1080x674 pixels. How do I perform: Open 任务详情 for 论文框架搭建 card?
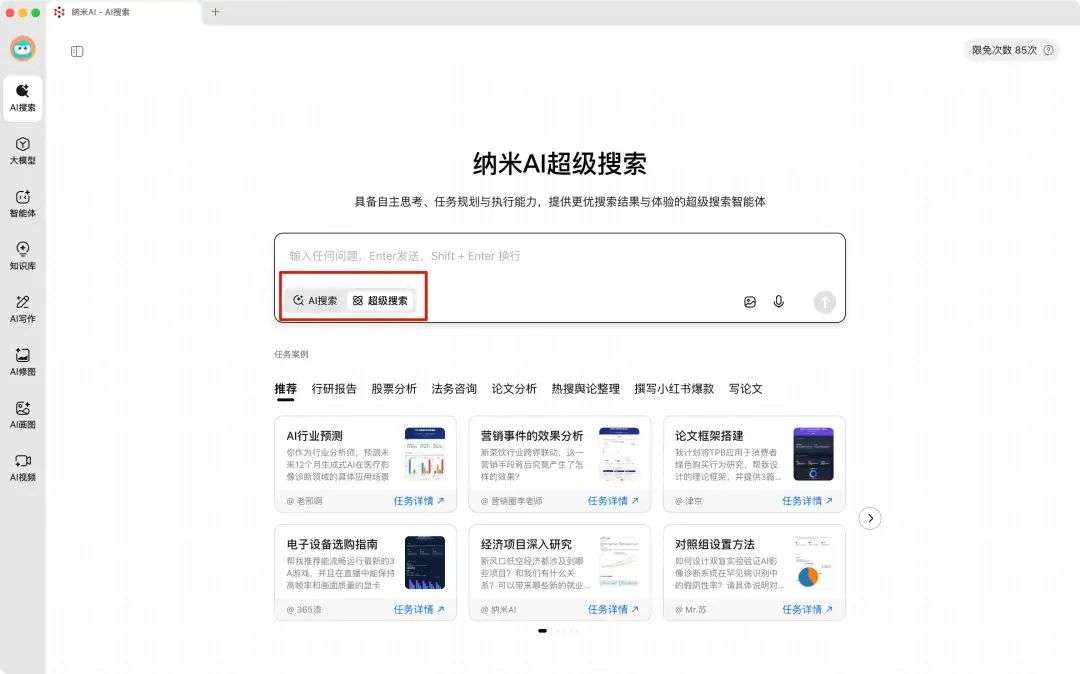(x=807, y=501)
